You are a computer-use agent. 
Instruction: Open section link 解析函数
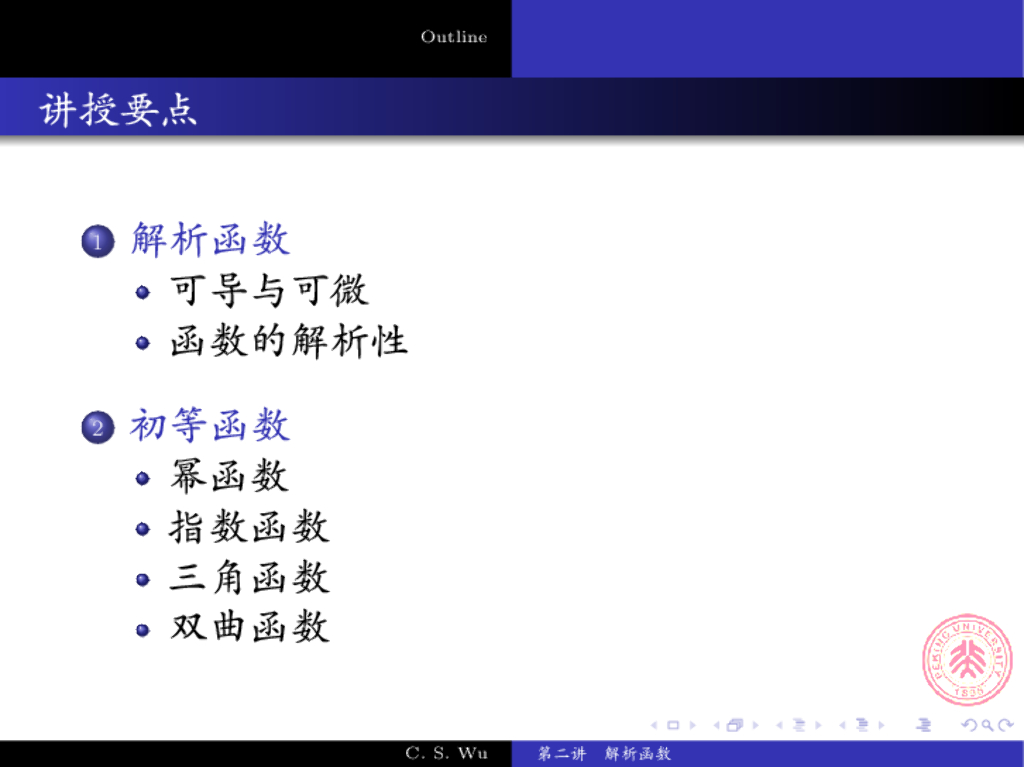pos(210,240)
